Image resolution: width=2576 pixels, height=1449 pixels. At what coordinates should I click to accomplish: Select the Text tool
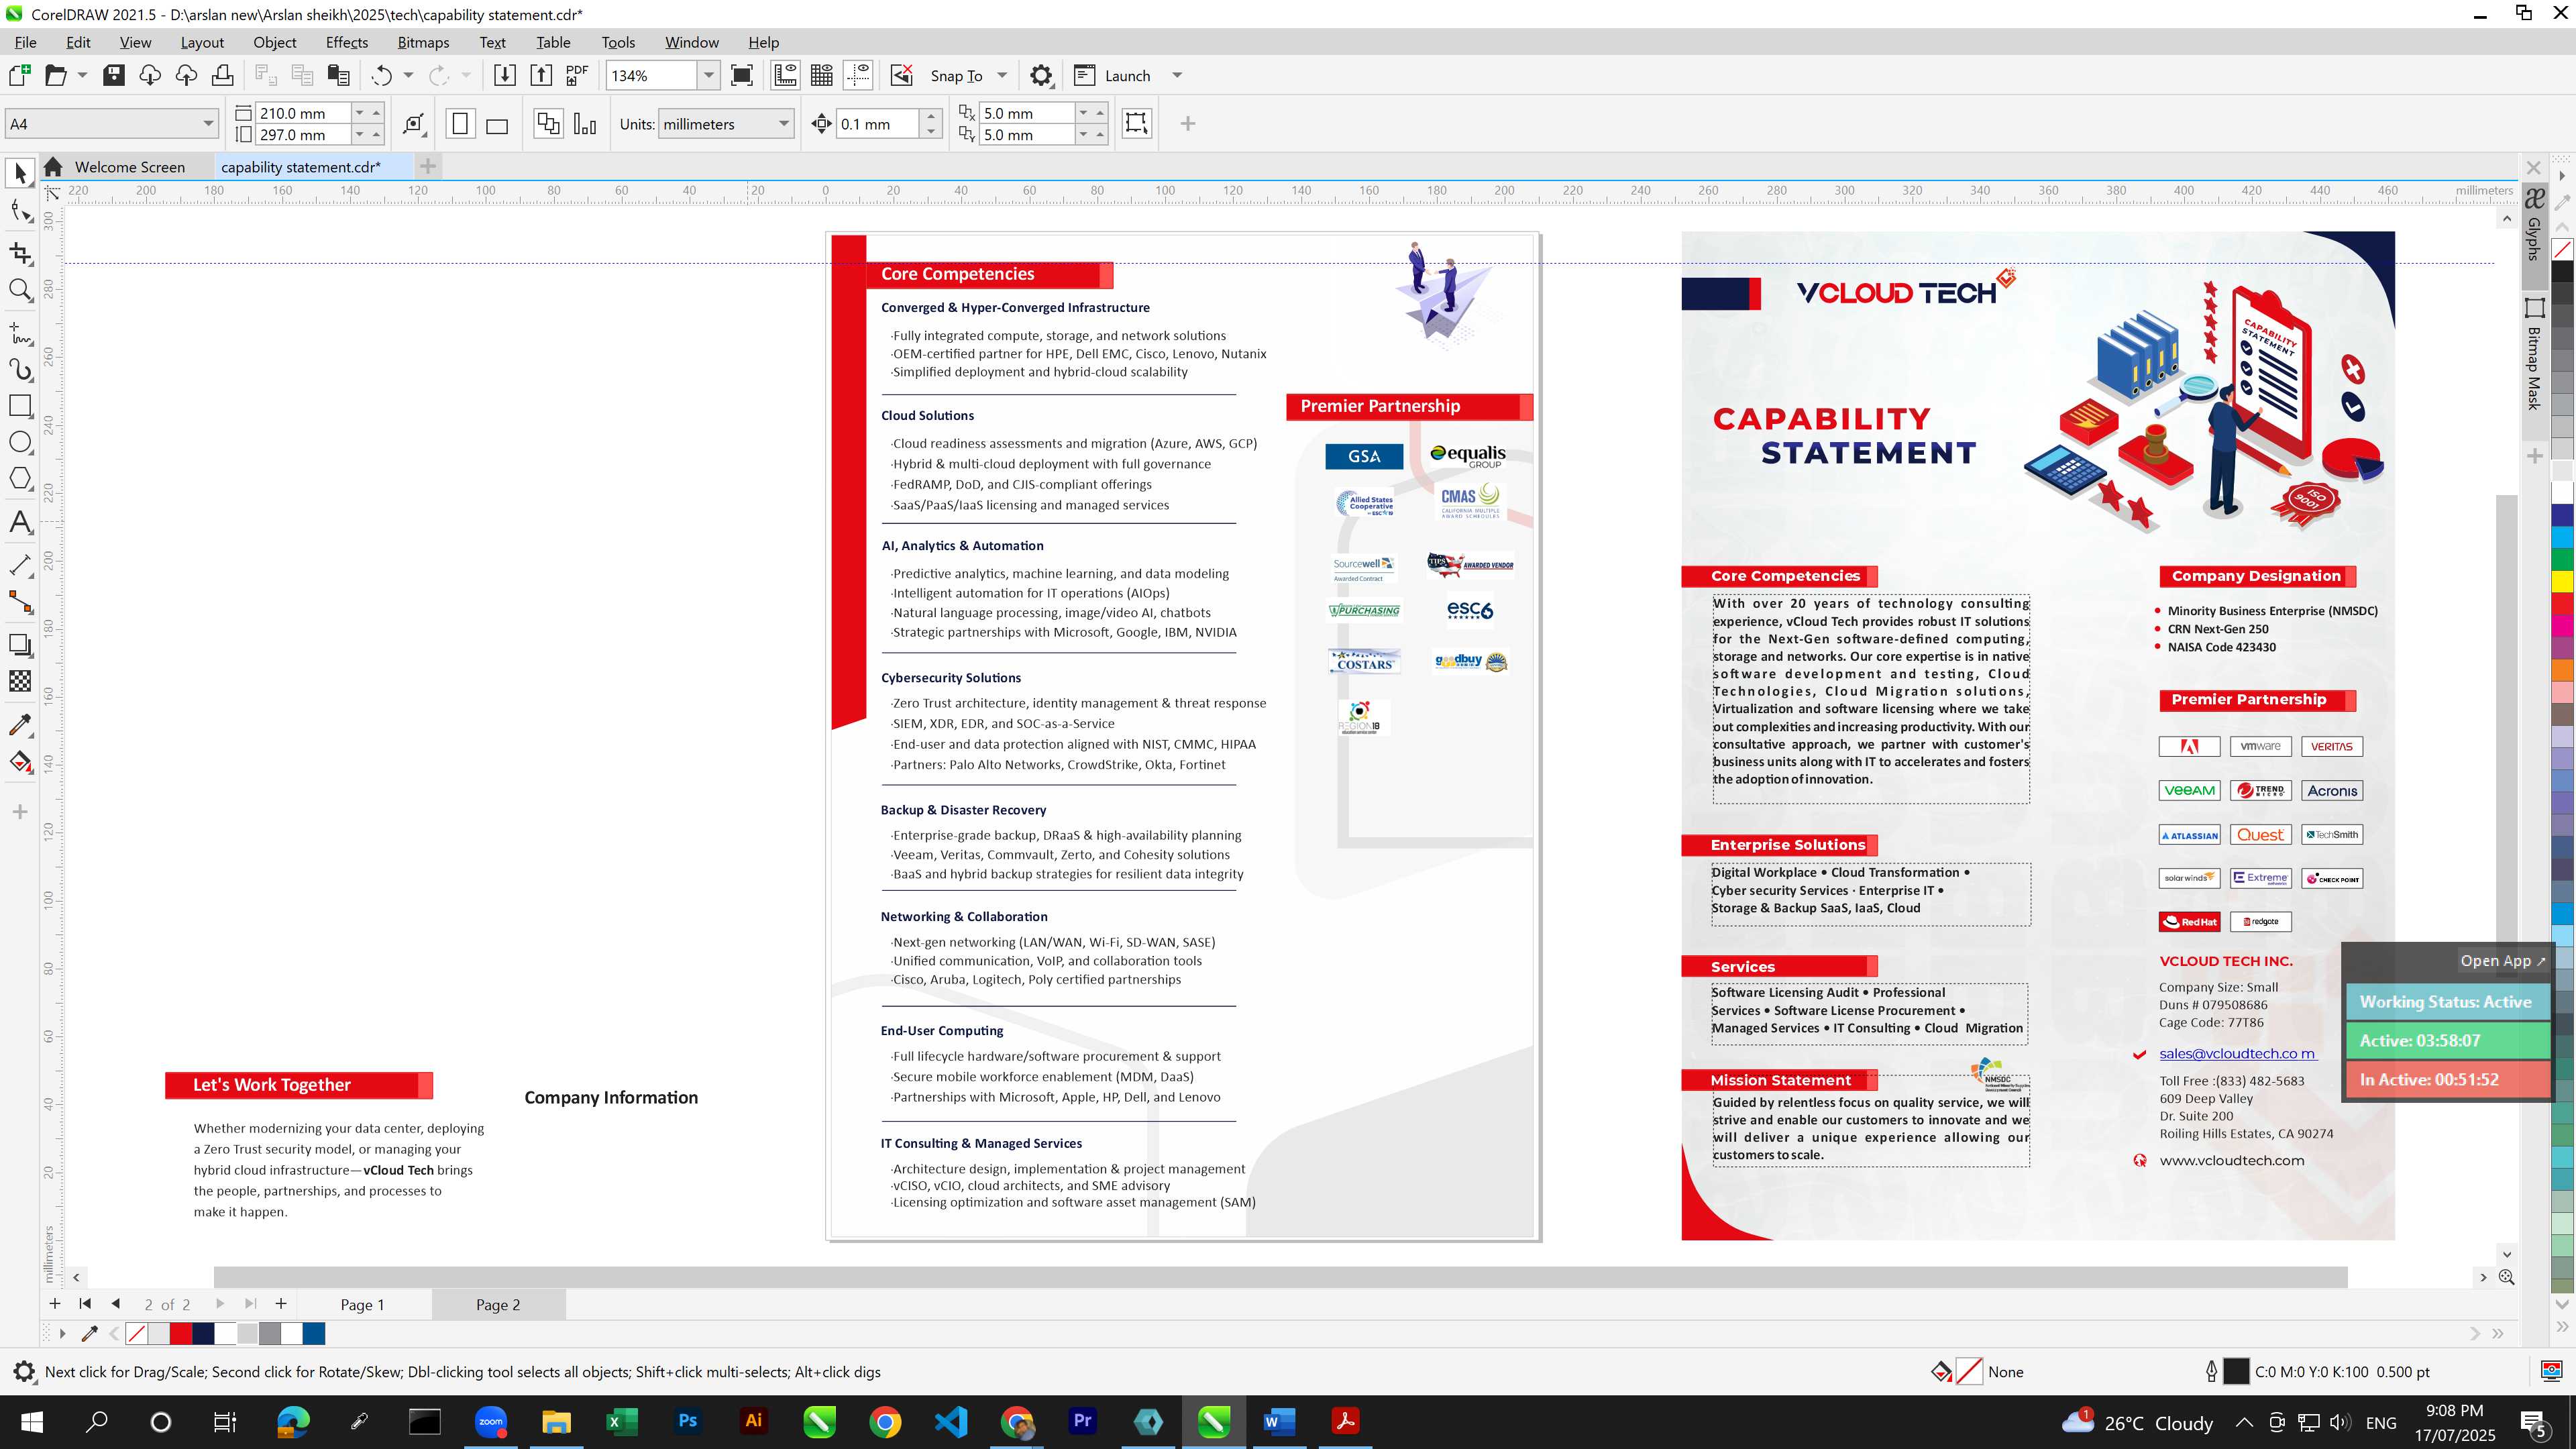(x=20, y=522)
